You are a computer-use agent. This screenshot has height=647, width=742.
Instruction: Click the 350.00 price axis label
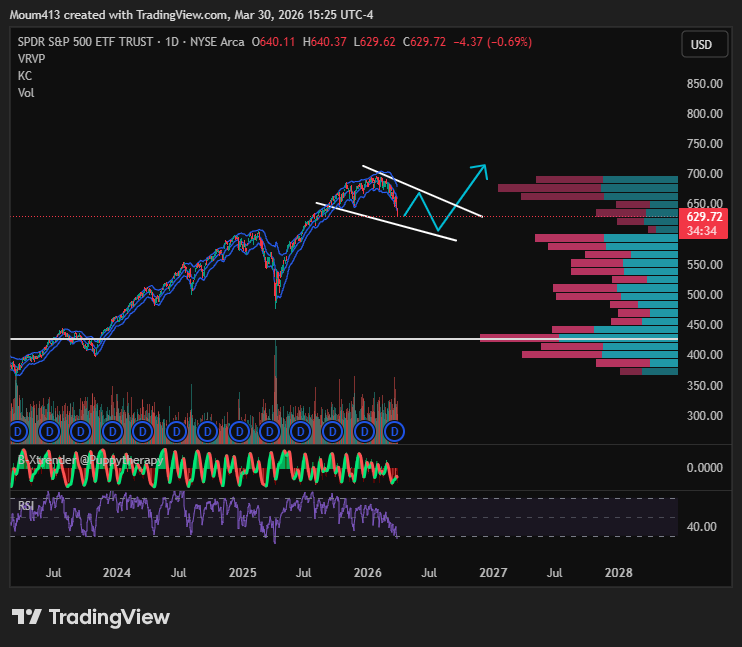click(x=705, y=386)
